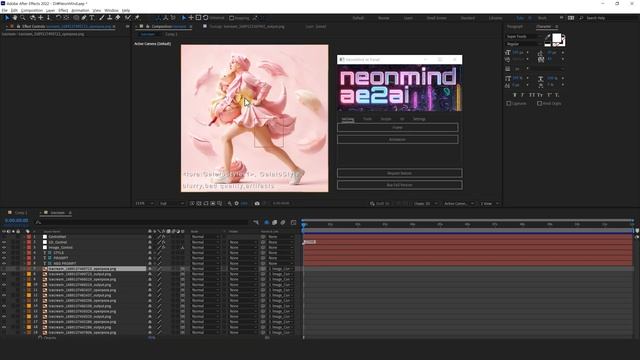
Task: Switch to Comp 1 timeline tab
Action: click(x=20, y=213)
